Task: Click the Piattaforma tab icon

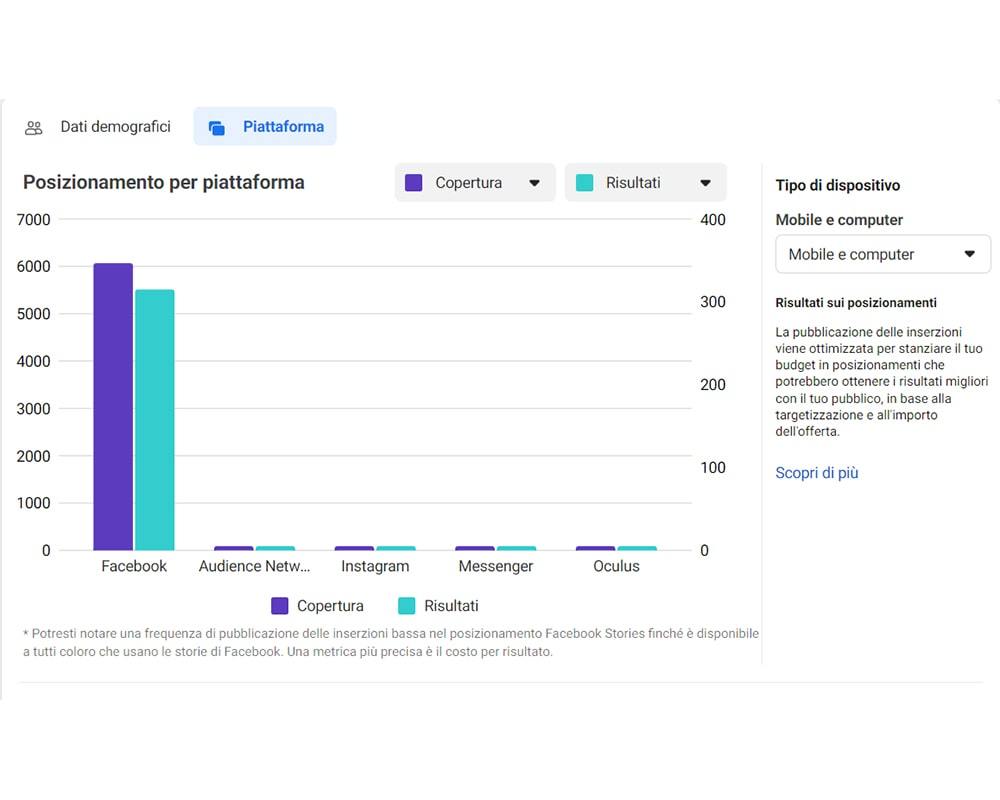Action: pos(217,128)
